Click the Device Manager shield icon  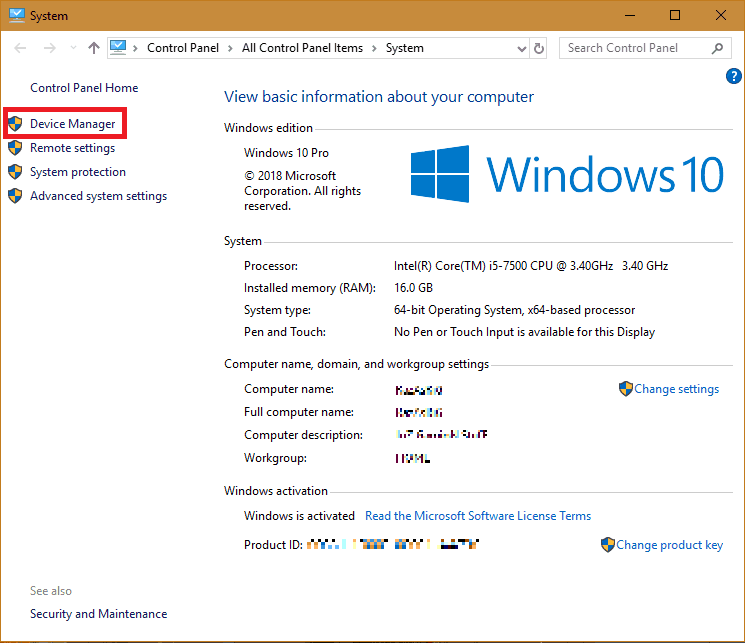[x=15, y=124]
